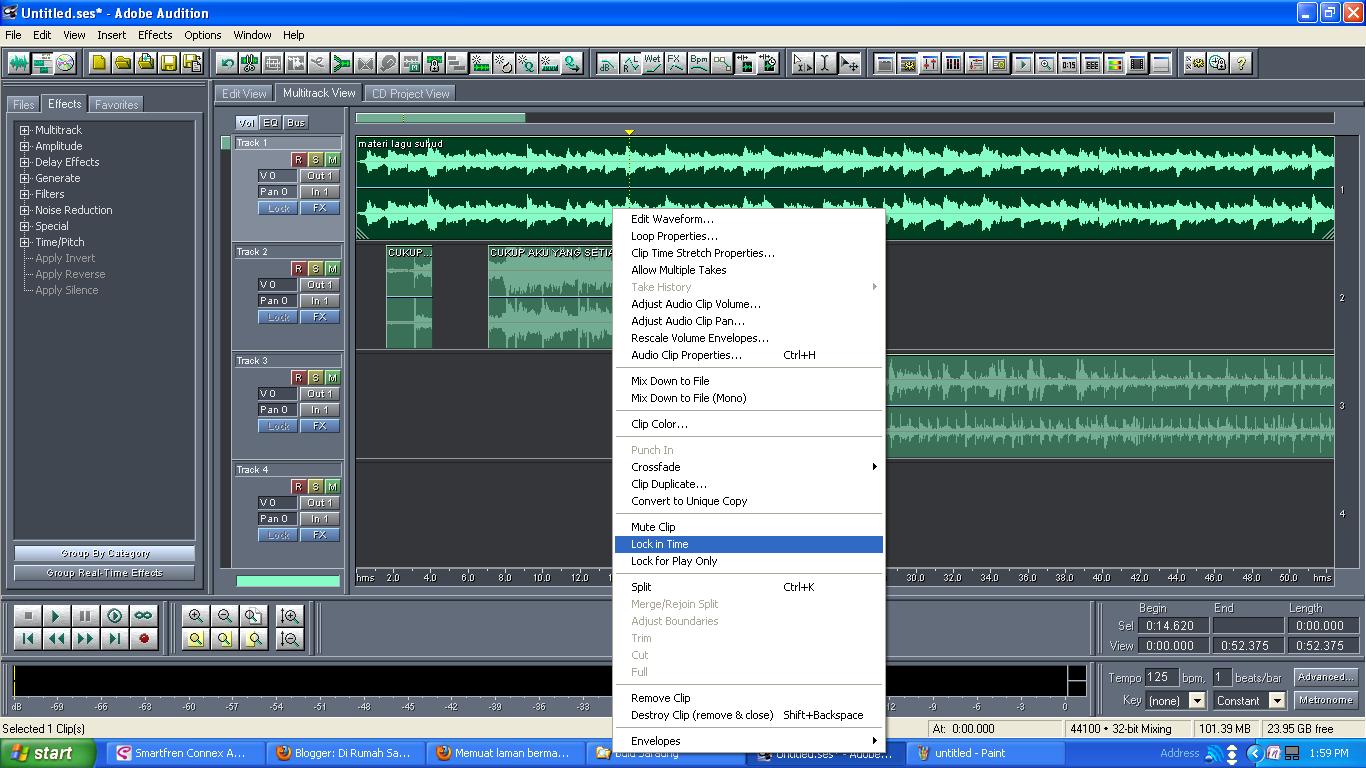
Task: Select the Move/Copy Clip arrow tool
Action: [x=849, y=63]
